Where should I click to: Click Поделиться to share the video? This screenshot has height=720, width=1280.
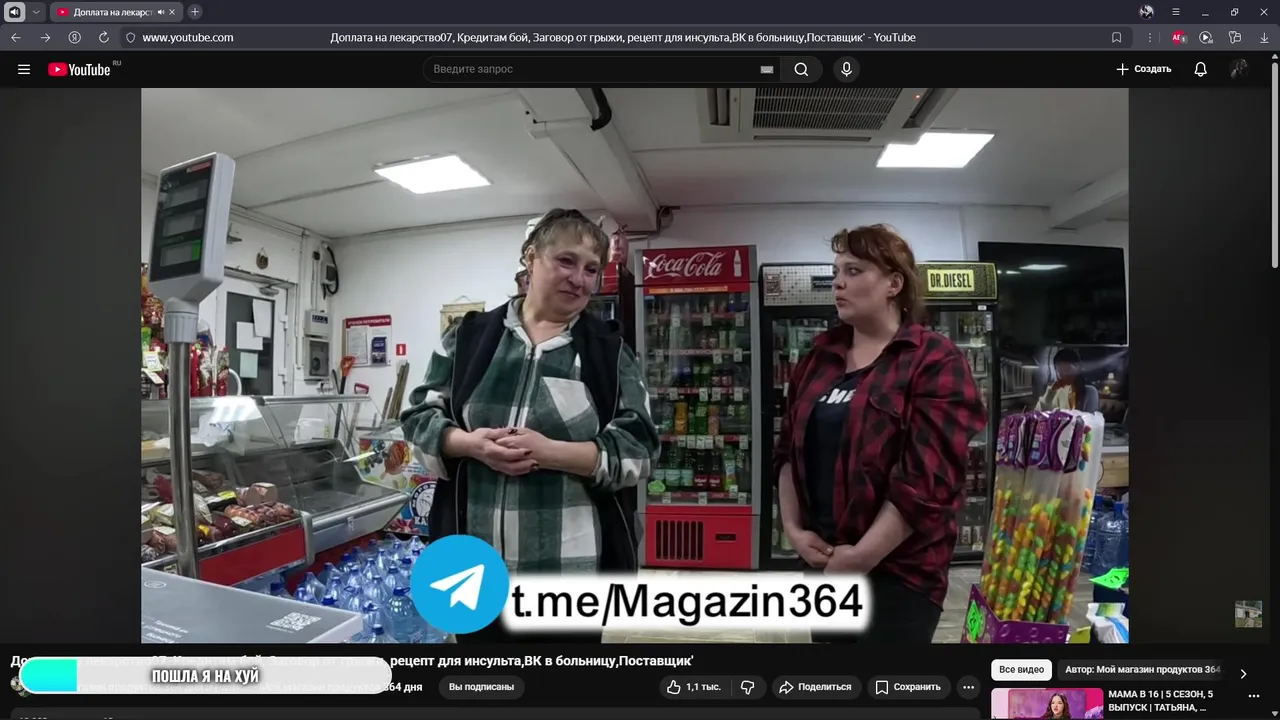[x=815, y=687]
